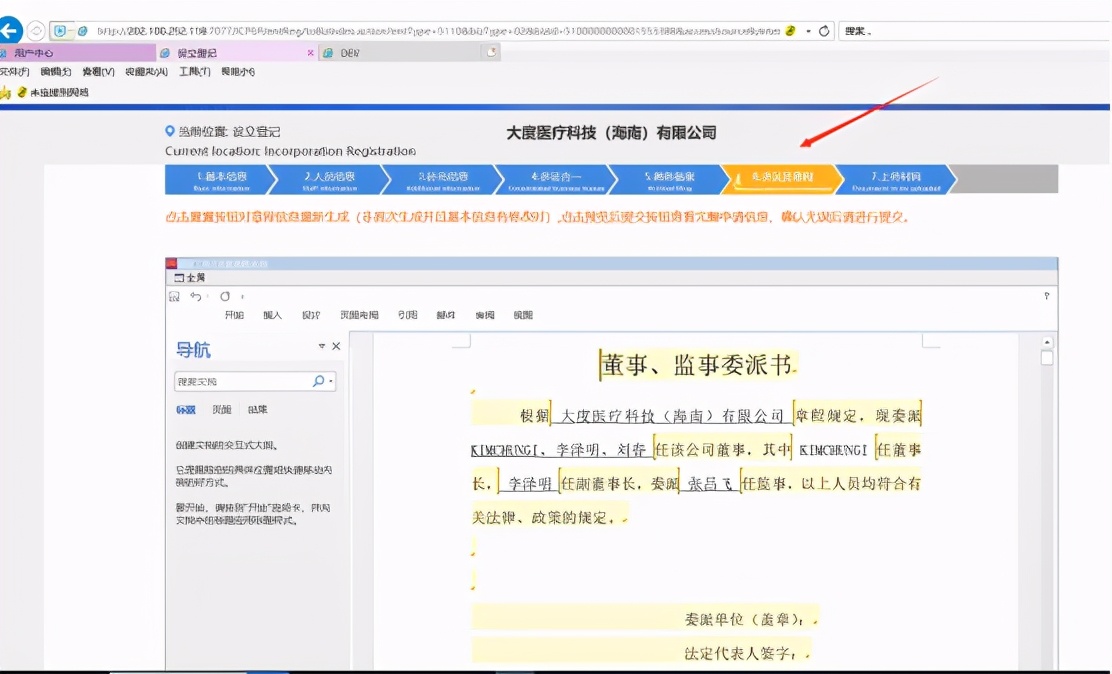Open the dropdown arrow next to the Undo icon

tap(207, 295)
